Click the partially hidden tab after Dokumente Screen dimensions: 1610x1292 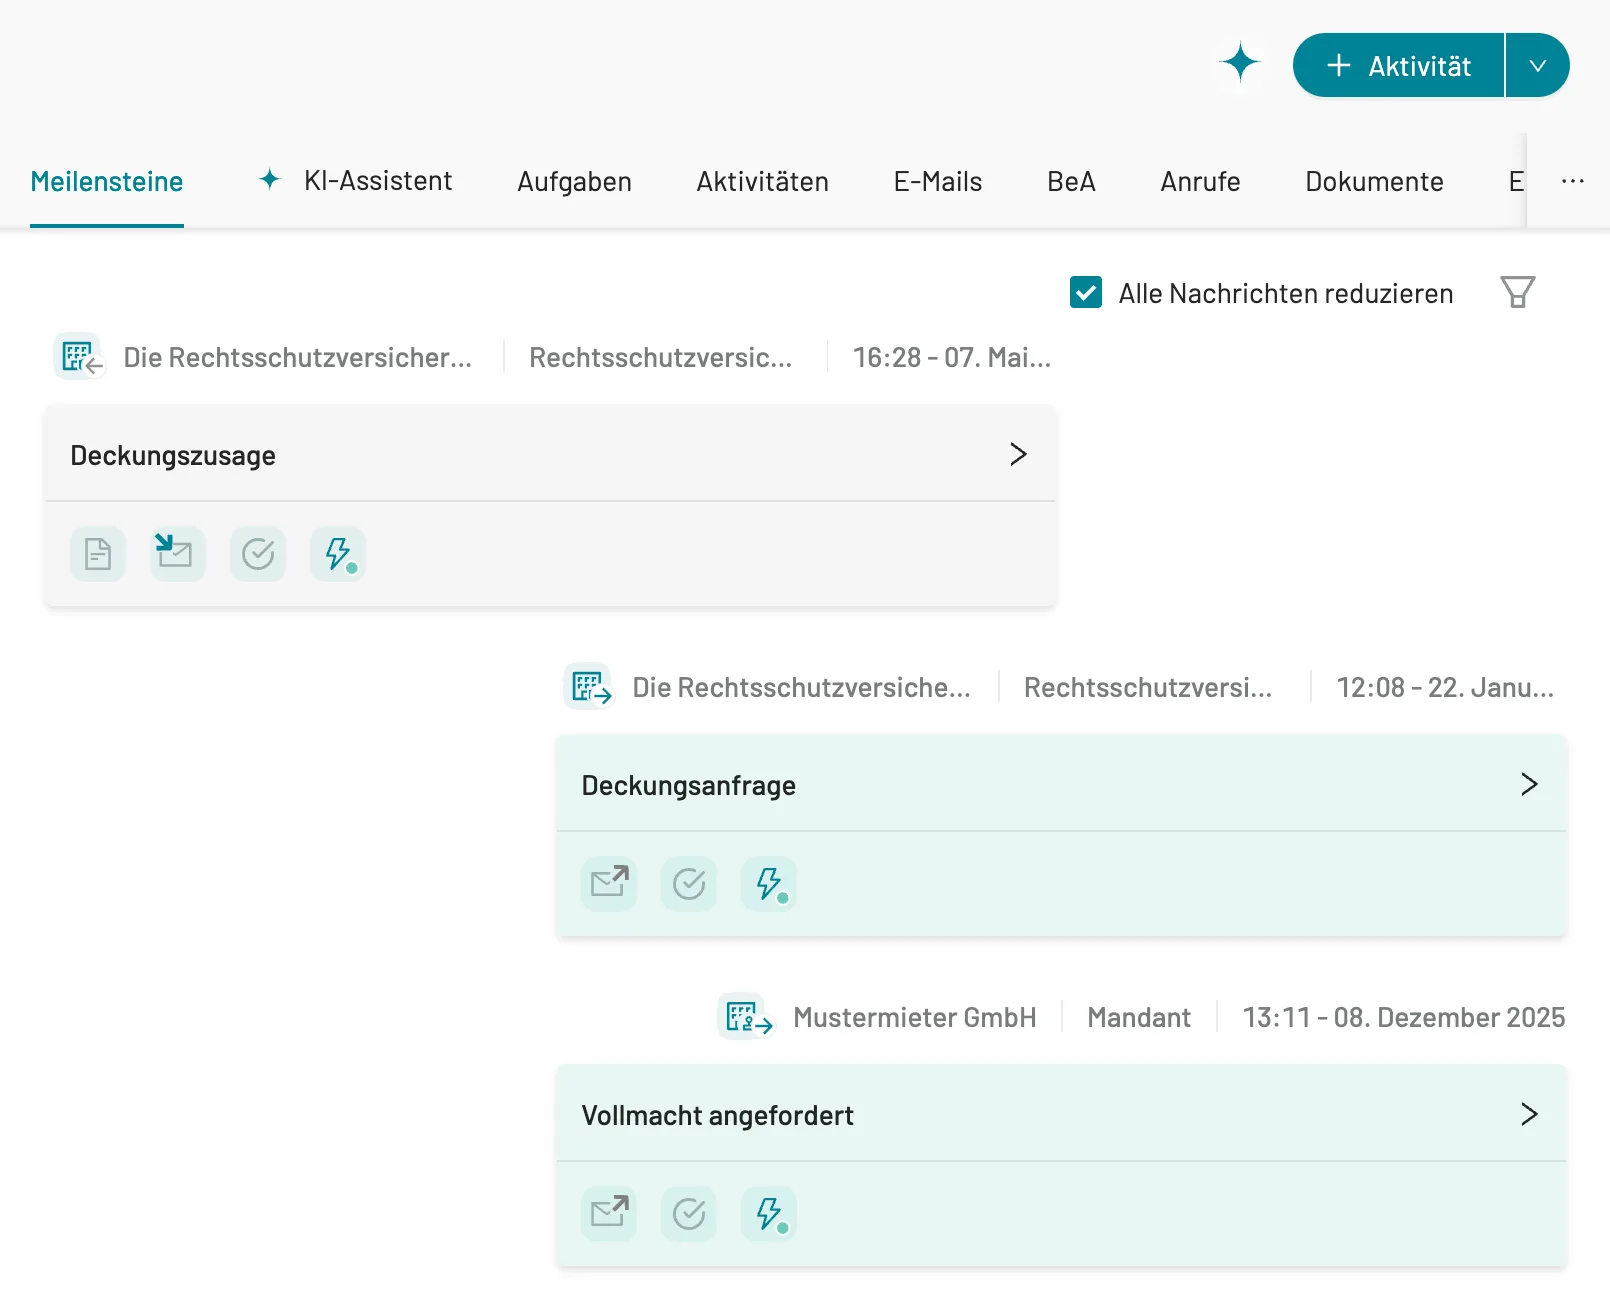(1516, 181)
